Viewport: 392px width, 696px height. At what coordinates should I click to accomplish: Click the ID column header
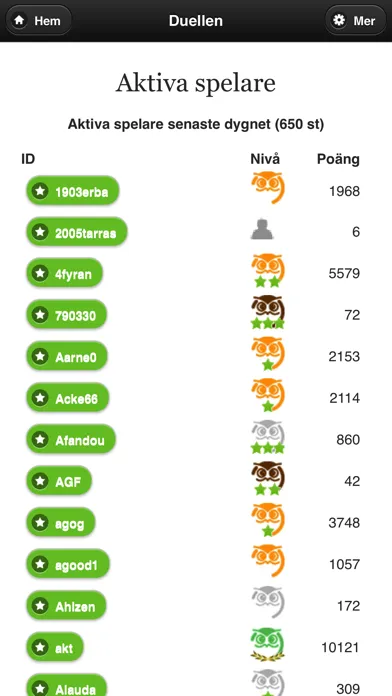[28, 159]
